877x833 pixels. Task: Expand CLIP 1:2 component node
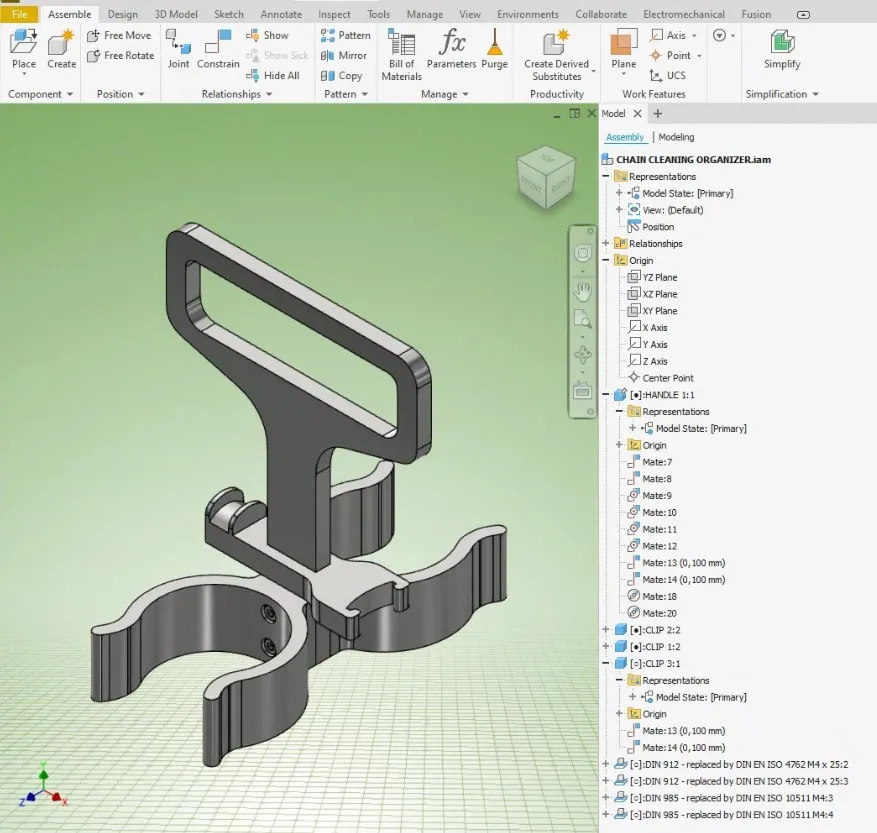click(606, 646)
